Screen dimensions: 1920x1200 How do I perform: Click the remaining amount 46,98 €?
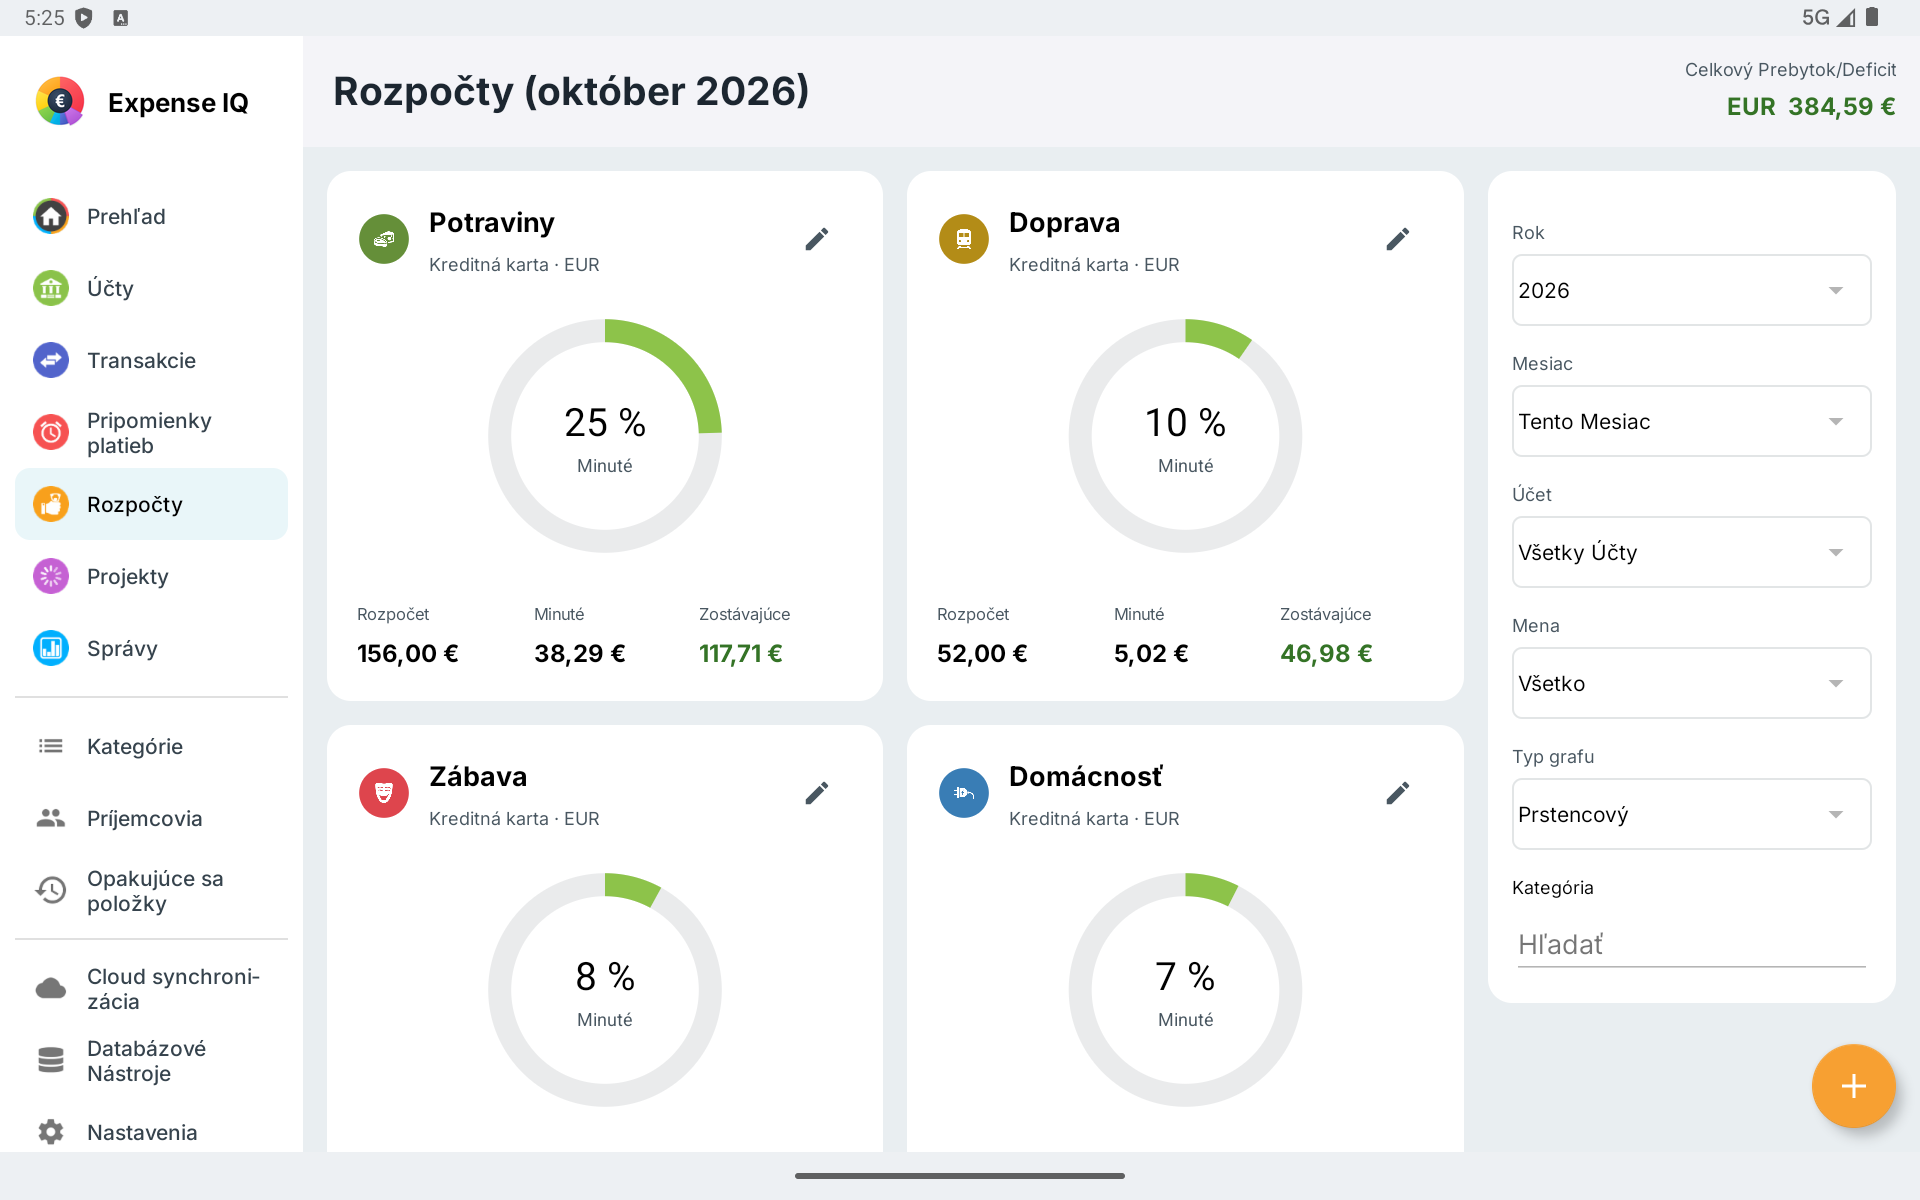(1326, 653)
